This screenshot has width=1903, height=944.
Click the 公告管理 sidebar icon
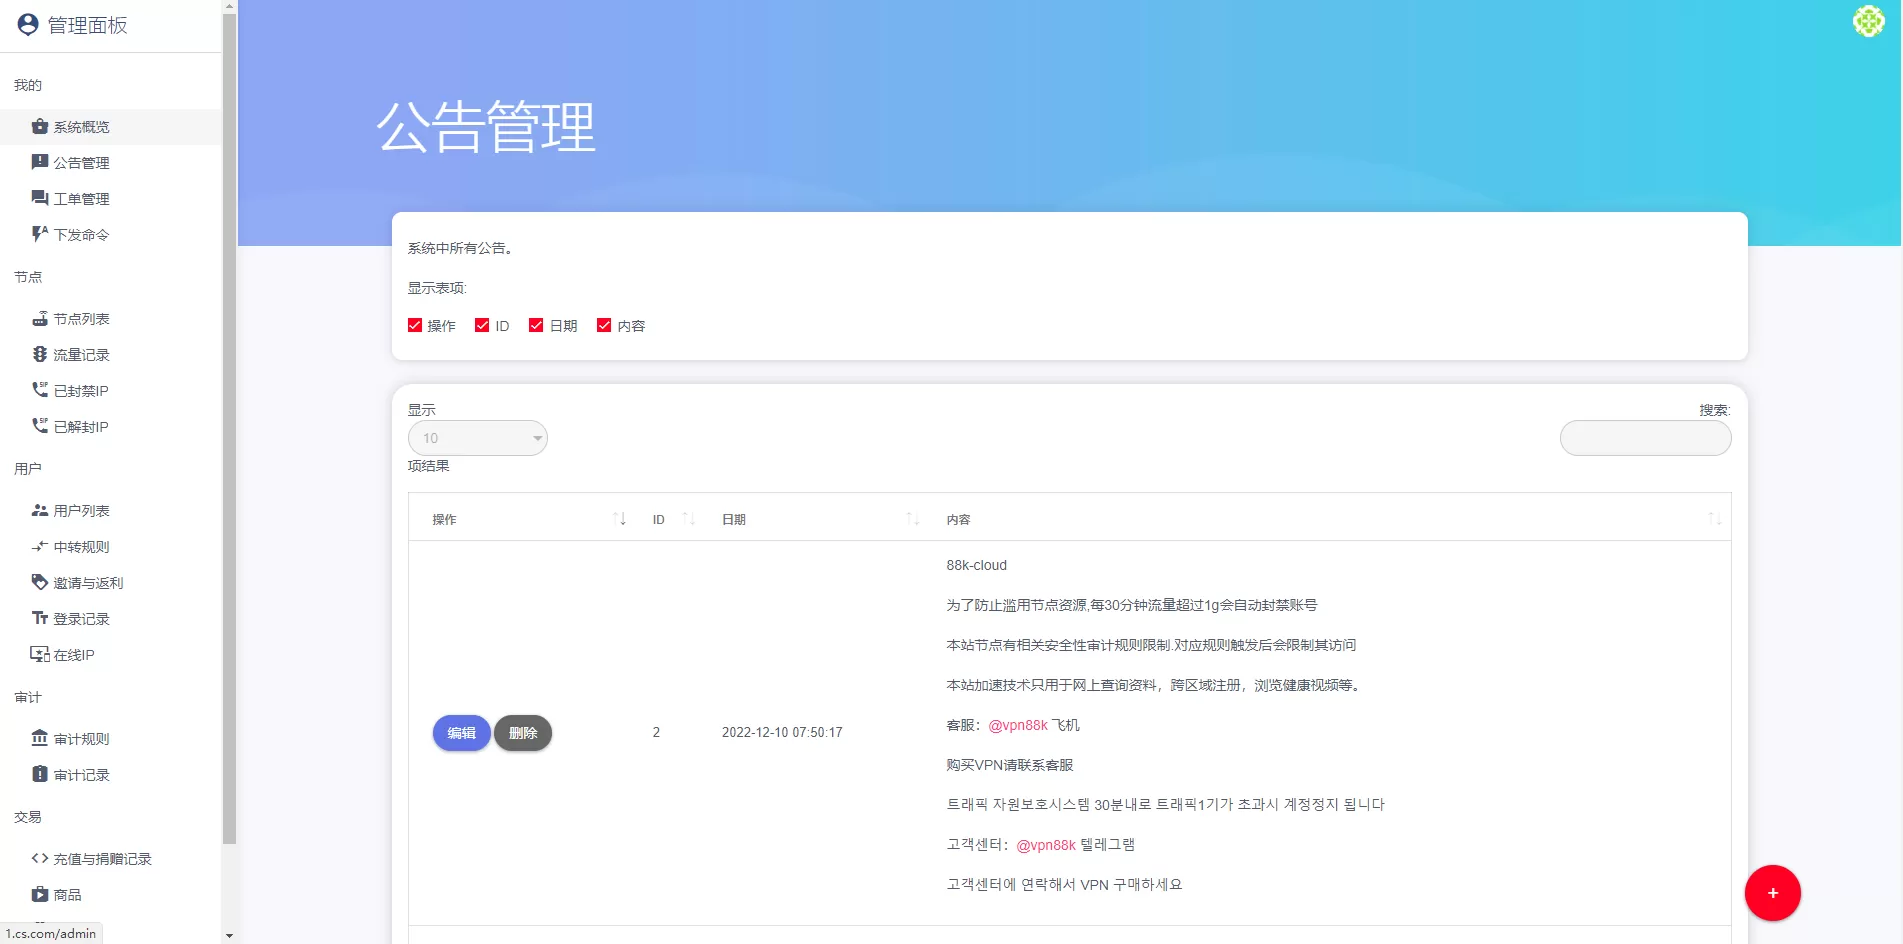point(40,162)
